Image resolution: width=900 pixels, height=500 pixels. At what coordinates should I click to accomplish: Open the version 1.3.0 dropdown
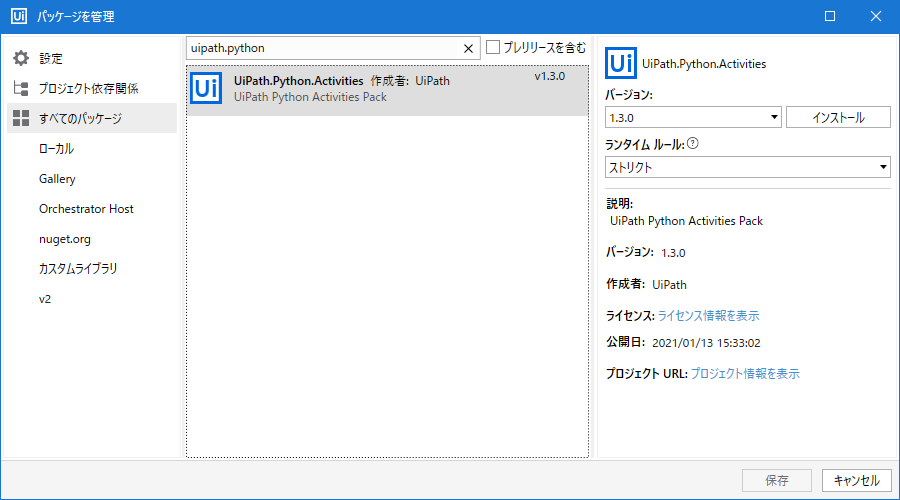pyautogui.click(x=693, y=117)
